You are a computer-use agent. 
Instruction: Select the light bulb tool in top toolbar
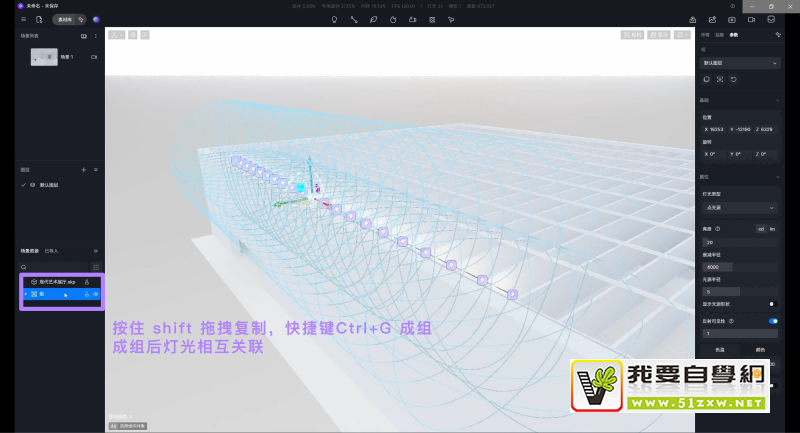[334, 19]
